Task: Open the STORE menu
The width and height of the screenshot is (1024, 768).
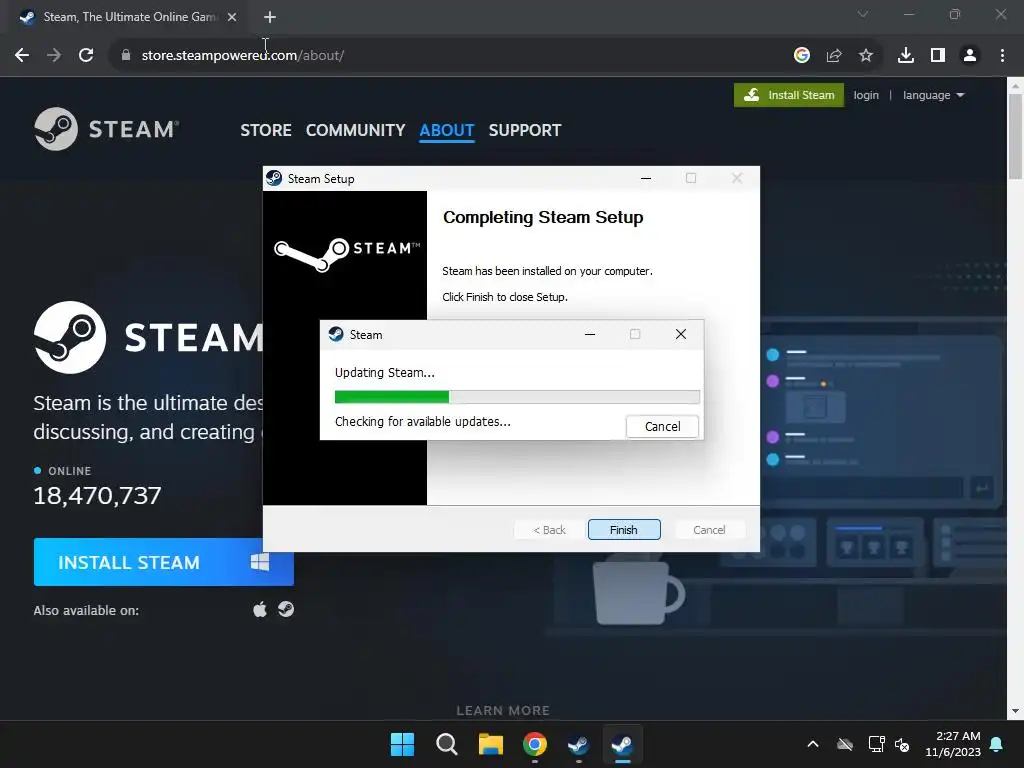Action: tap(266, 130)
